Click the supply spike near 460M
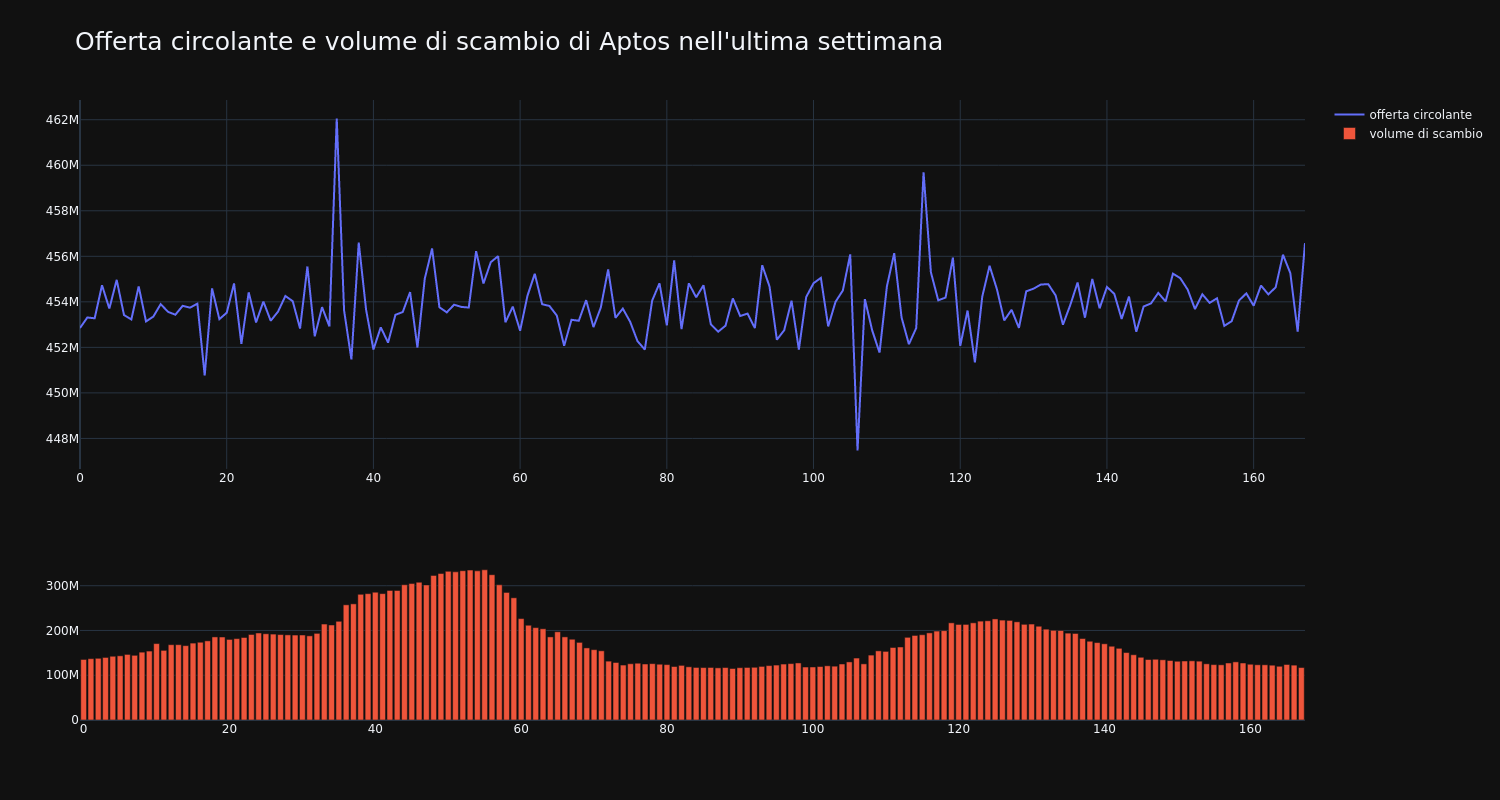Image resolution: width=1500 pixels, height=800 pixels. point(923,173)
